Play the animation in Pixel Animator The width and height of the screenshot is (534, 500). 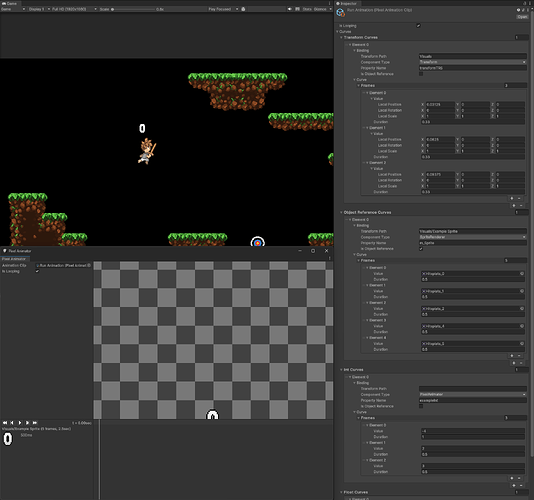[20, 423]
